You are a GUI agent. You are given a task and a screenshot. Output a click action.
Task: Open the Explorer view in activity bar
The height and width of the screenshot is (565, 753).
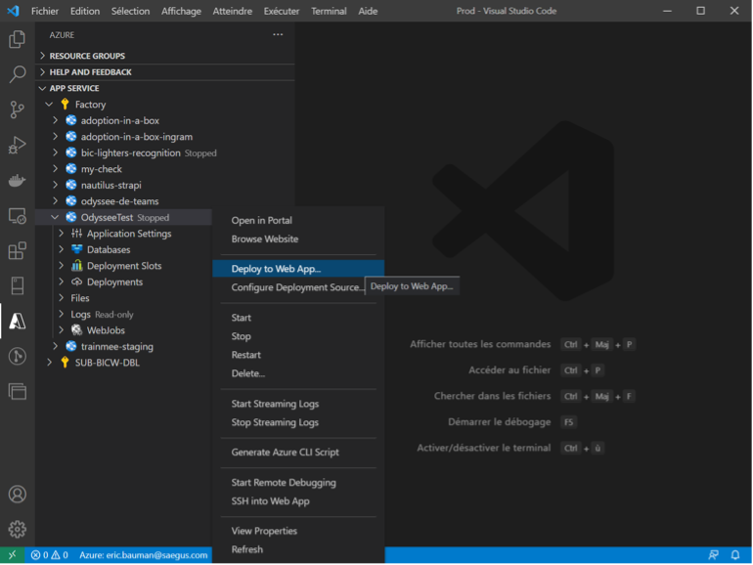click(x=17, y=39)
